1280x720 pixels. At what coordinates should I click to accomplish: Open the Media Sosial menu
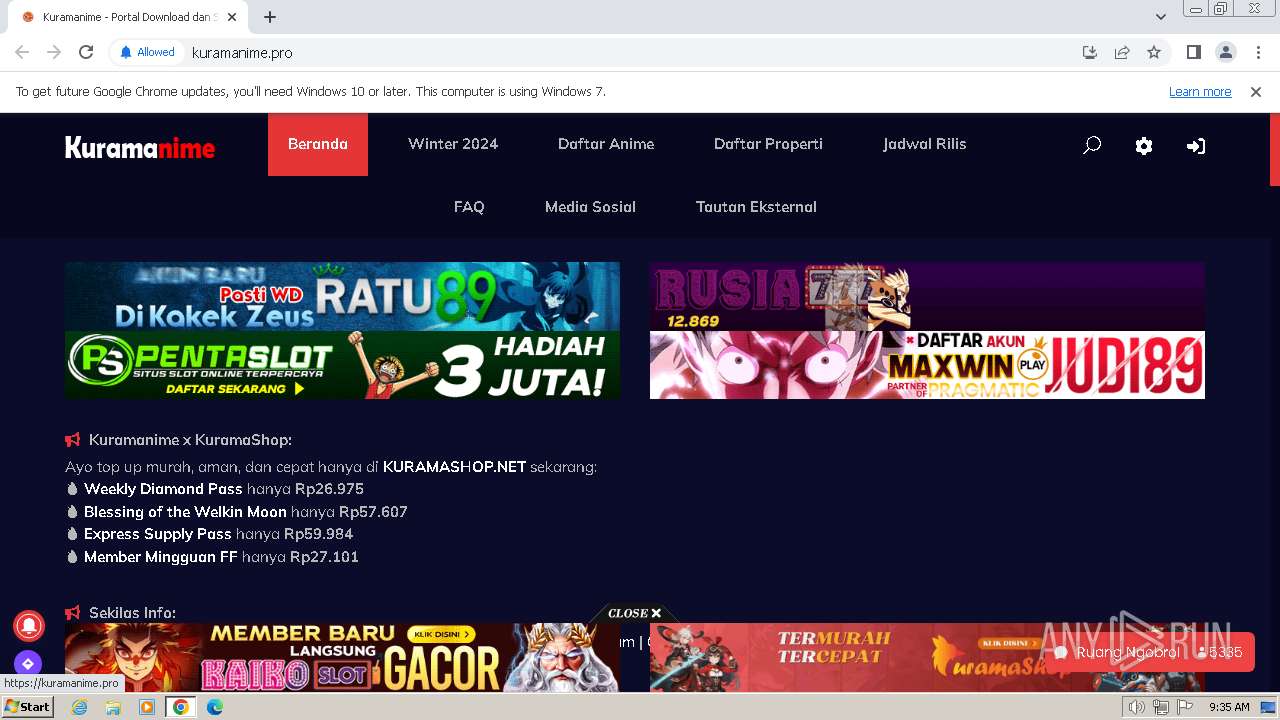tap(590, 207)
